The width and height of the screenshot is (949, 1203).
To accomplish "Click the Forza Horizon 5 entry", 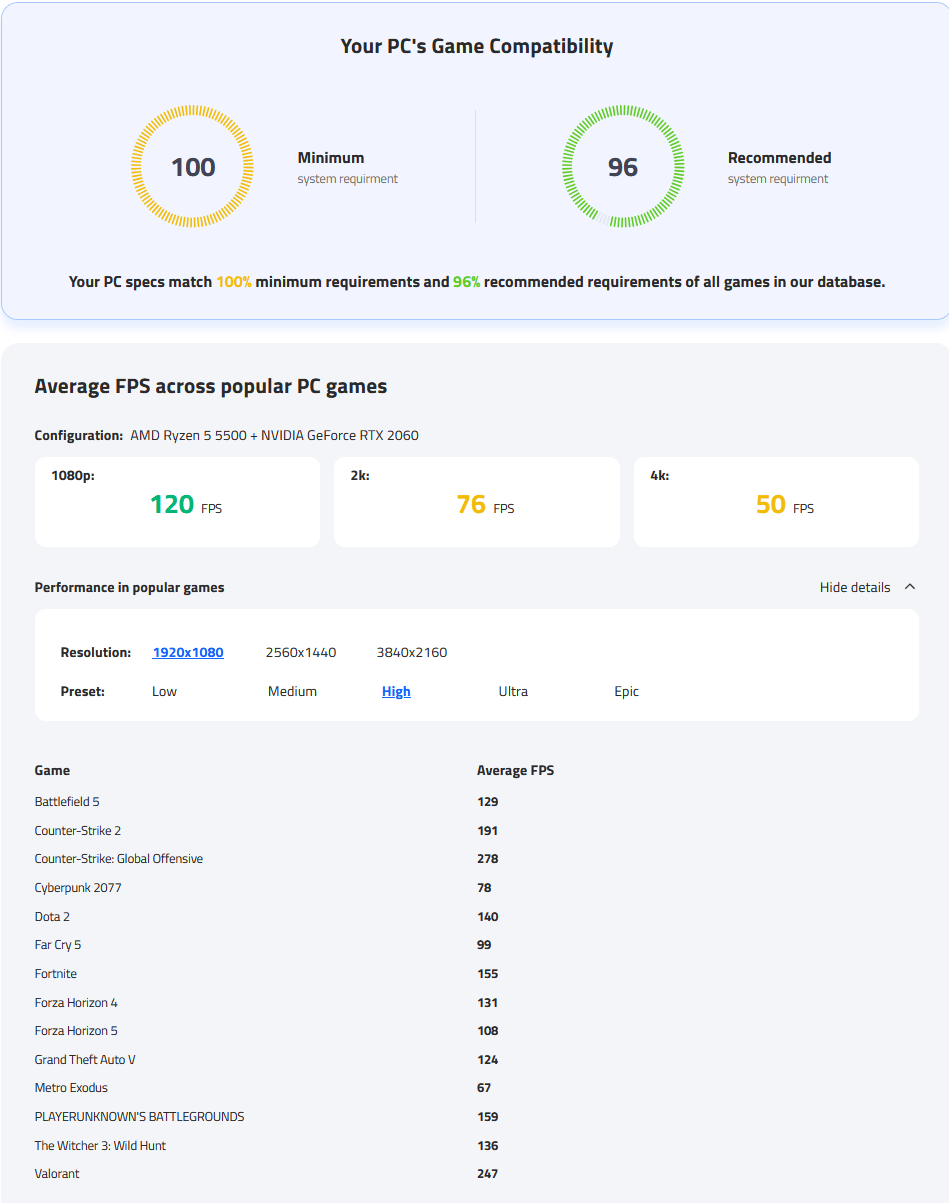I will (x=76, y=1031).
